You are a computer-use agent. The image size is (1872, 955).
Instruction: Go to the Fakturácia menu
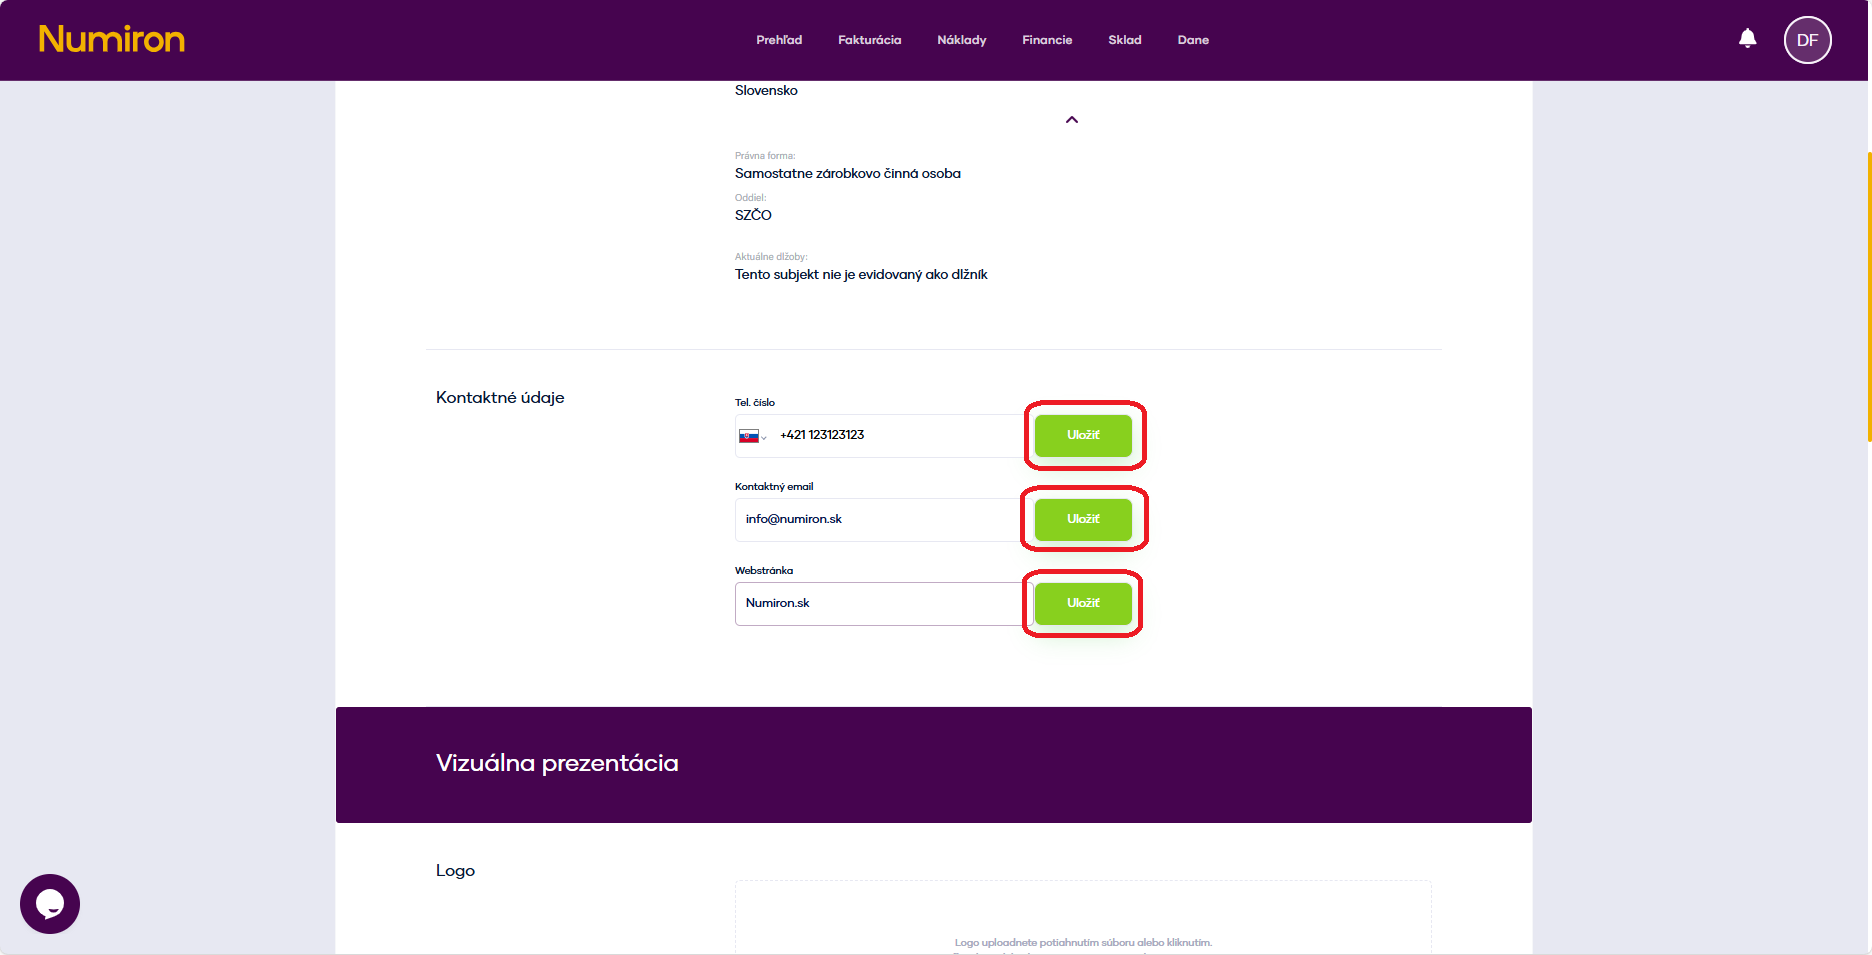[869, 40]
